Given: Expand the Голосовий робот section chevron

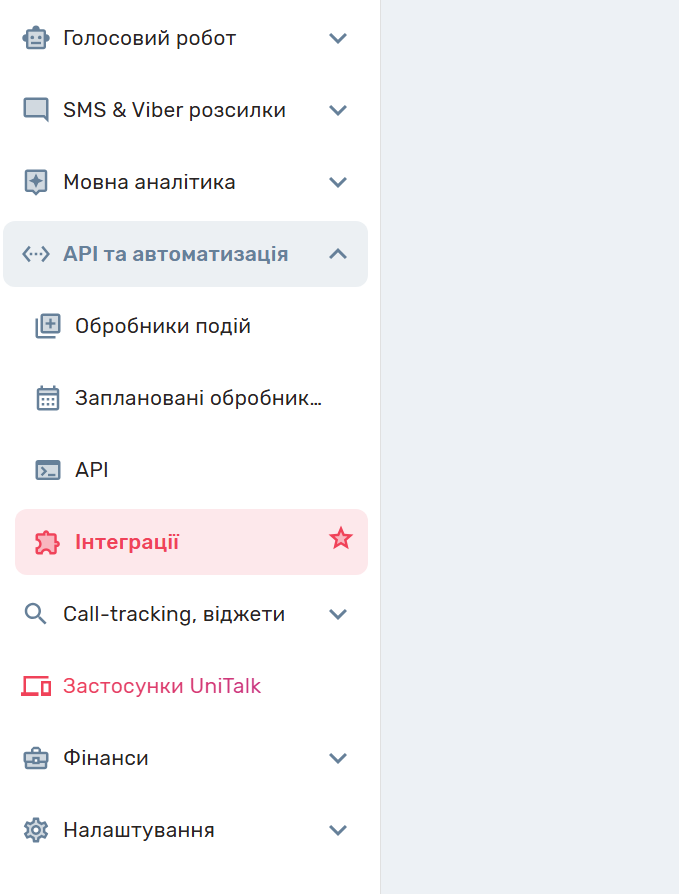Looking at the screenshot, I should point(338,39).
